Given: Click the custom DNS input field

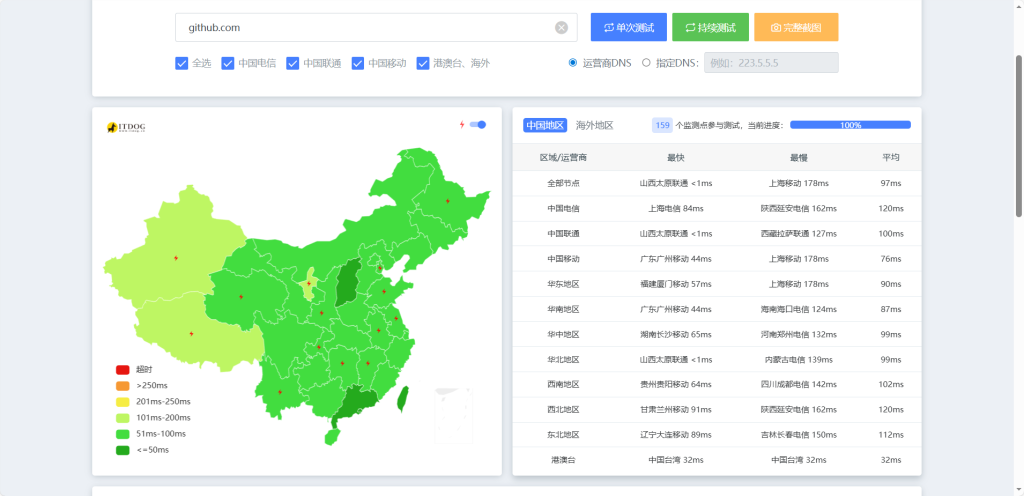Looking at the screenshot, I should pyautogui.click(x=771, y=63).
